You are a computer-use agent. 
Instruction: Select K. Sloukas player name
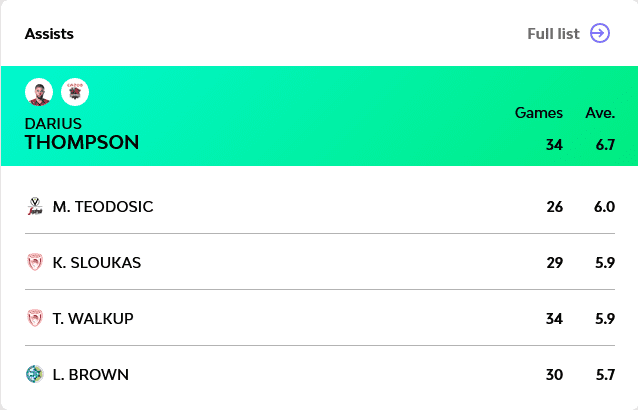(97, 263)
